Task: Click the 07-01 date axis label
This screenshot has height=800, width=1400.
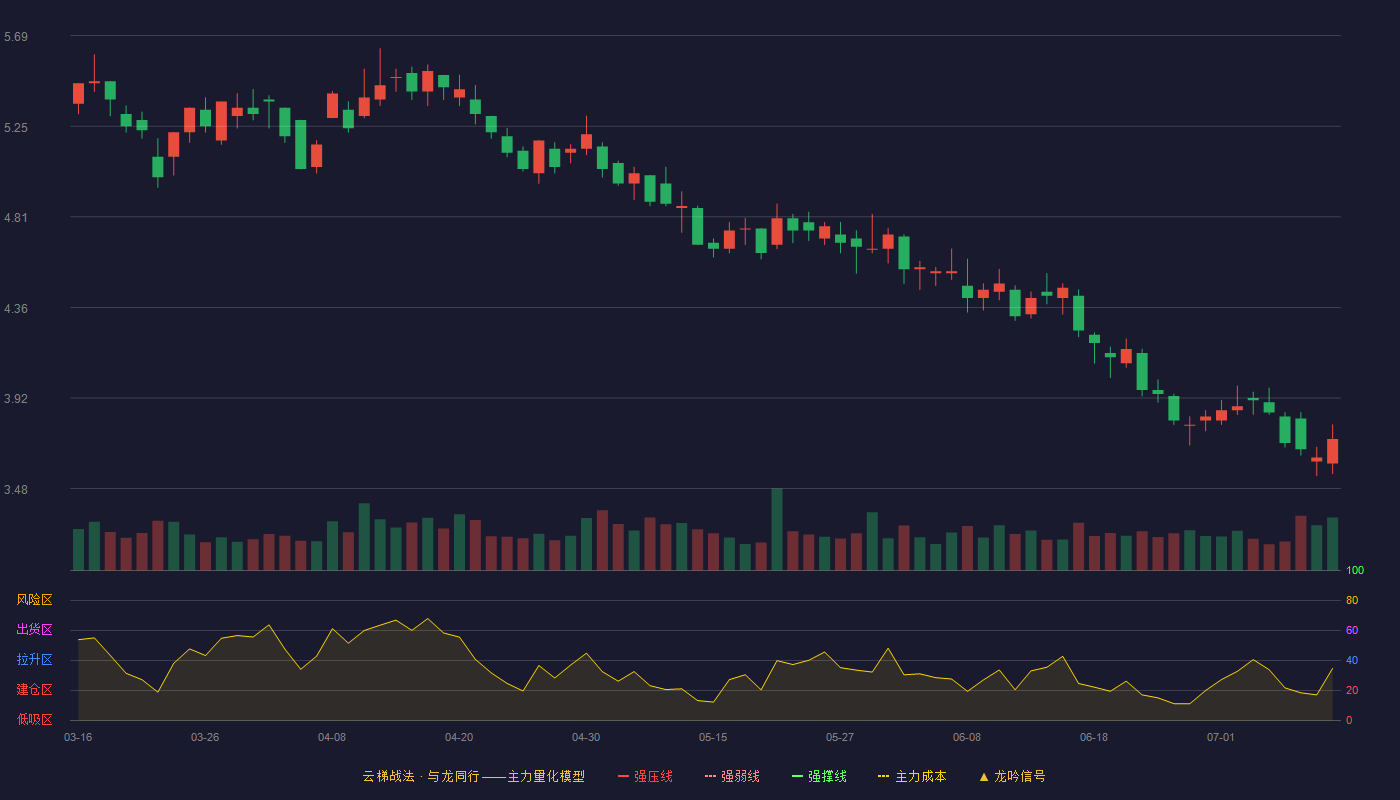Action: (x=1221, y=737)
